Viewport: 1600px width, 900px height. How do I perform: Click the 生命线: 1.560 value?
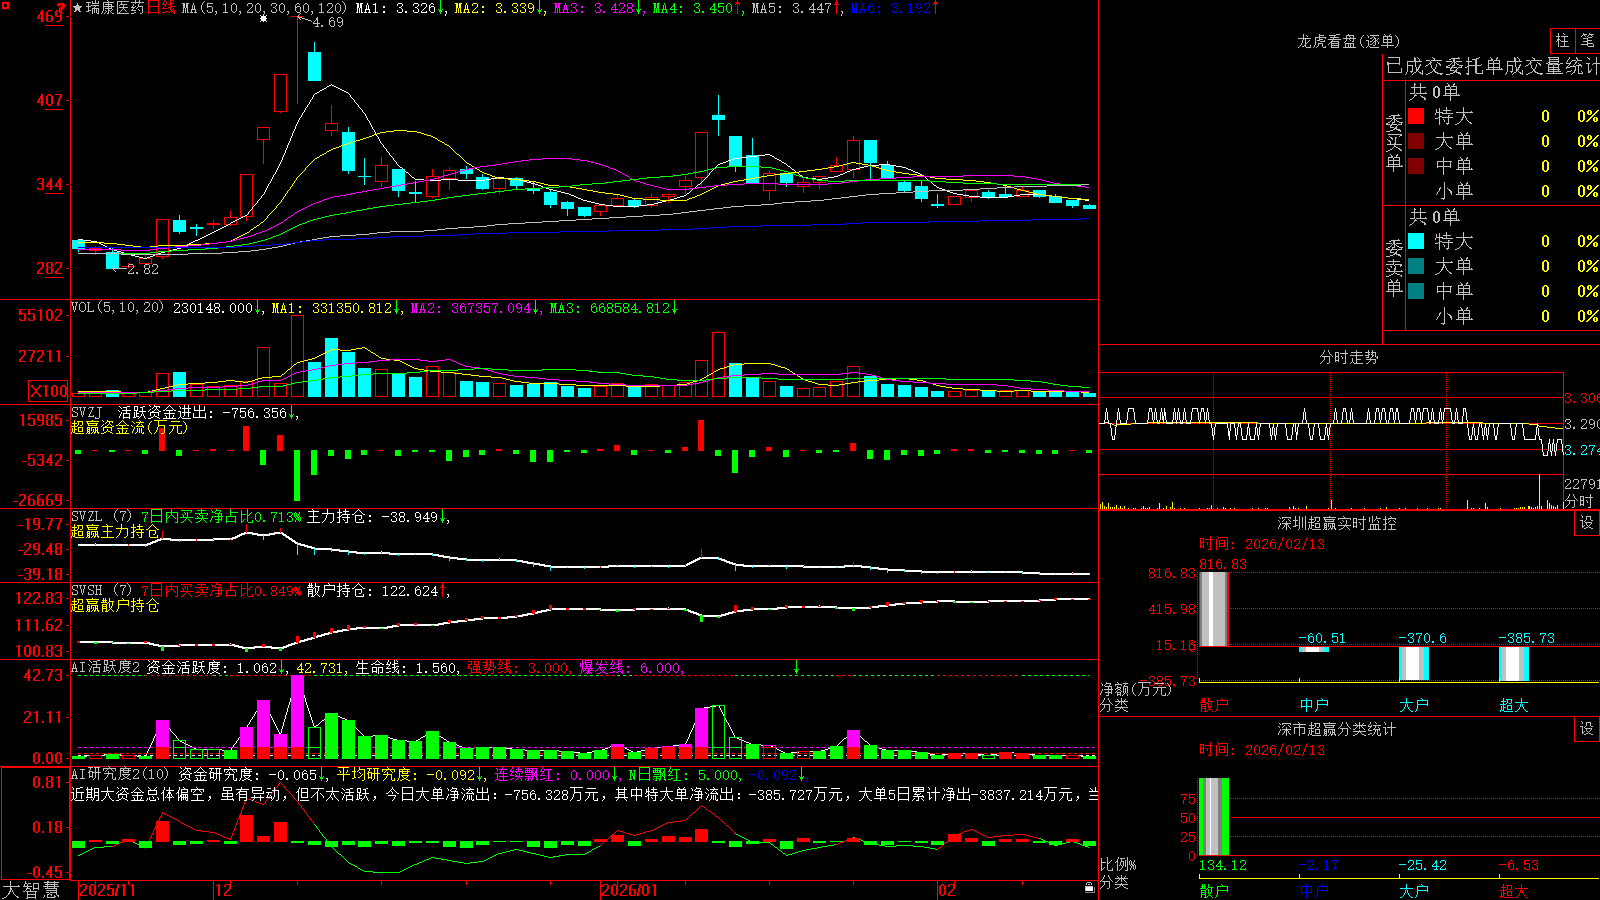click(408, 668)
